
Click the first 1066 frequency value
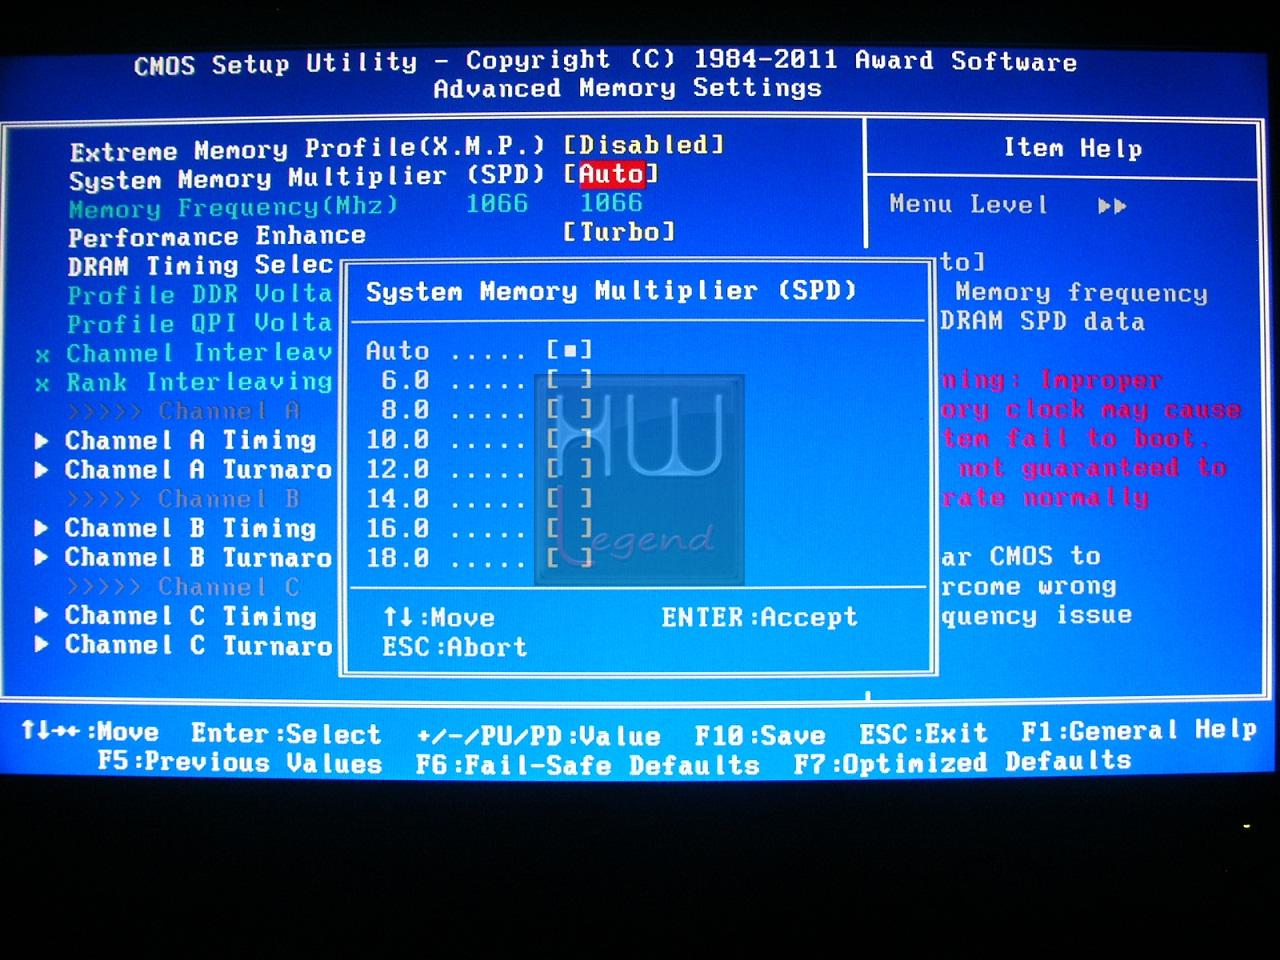pyautogui.click(x=497, y=203)
